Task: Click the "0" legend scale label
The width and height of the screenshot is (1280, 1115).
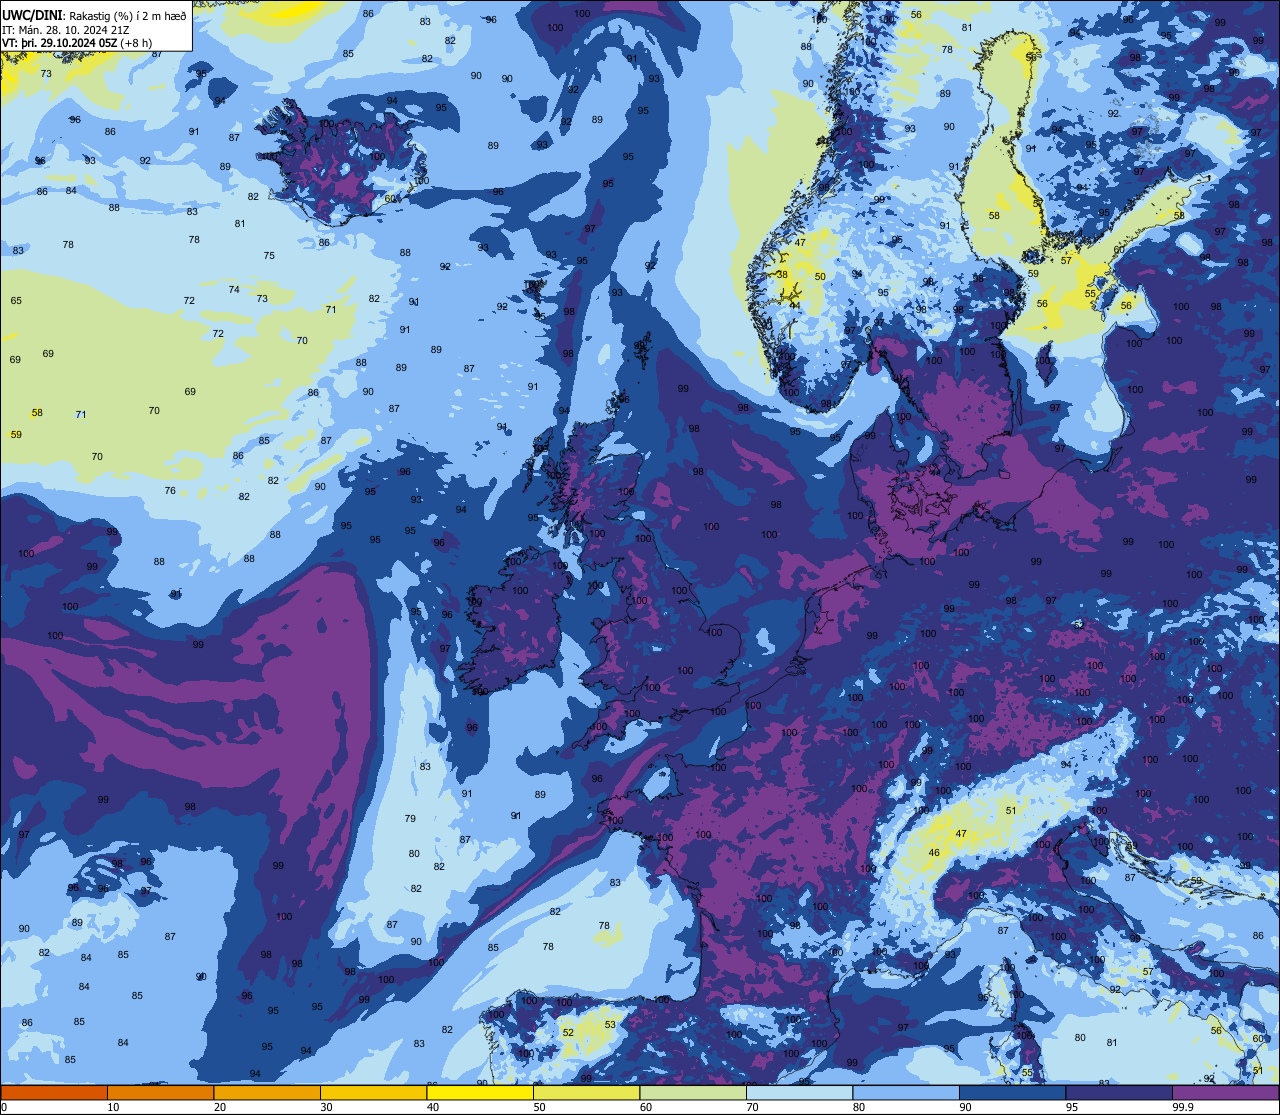Action: point(5,1107)
